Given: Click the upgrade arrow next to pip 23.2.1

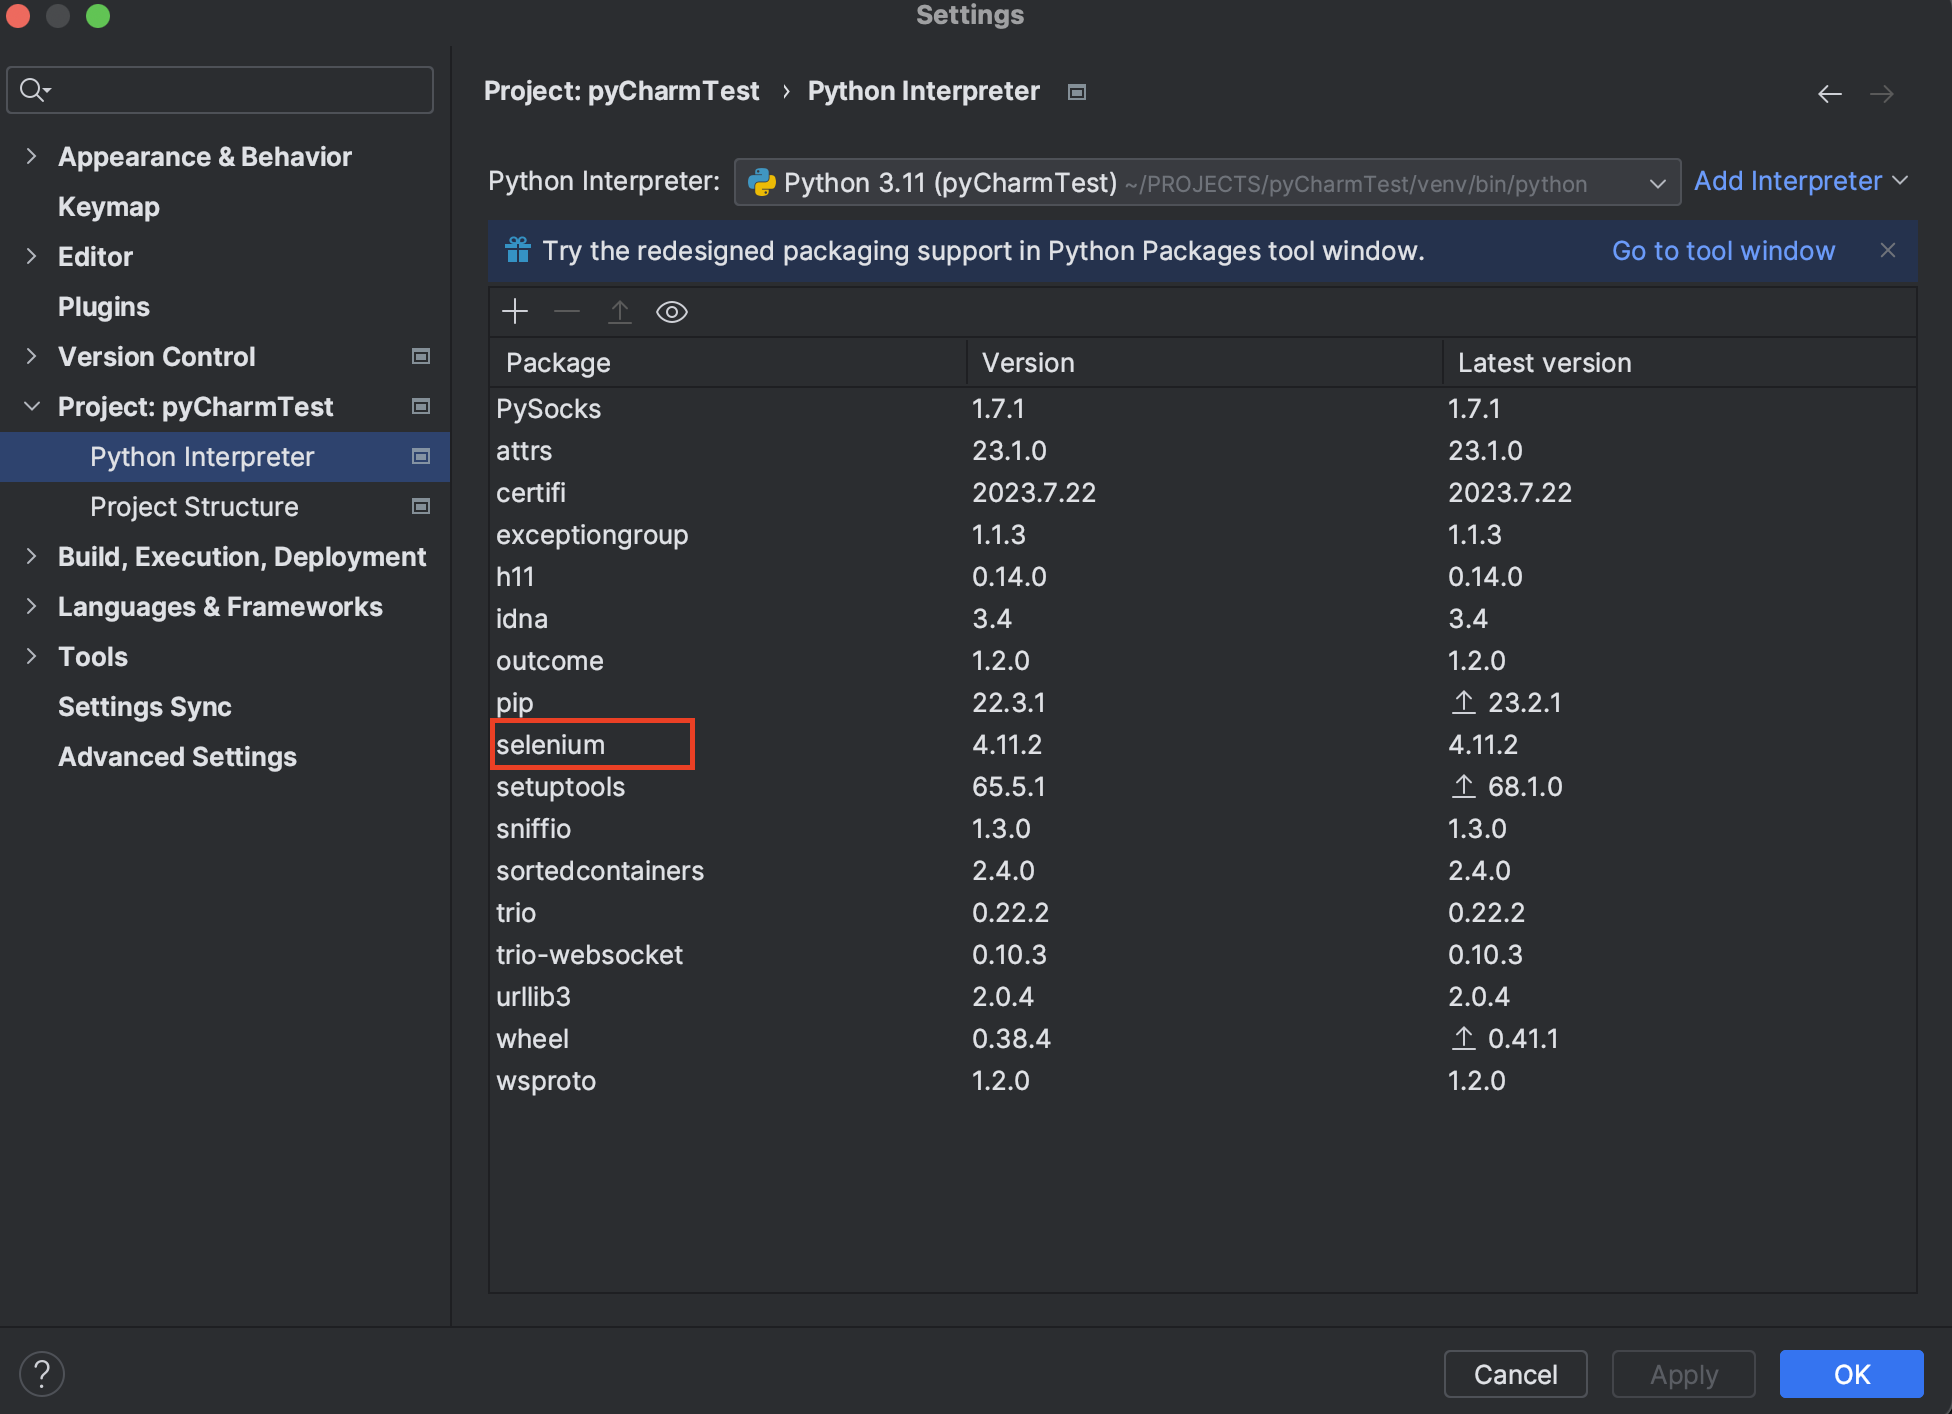Looking at the screenshot, I should coord(1463,703).
